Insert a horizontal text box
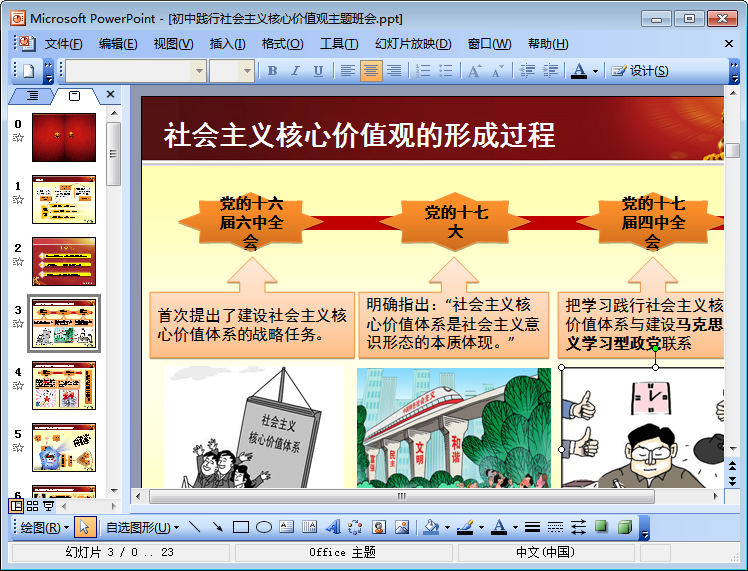Screen dimensions: 748x571 pyautogui.click(x=286, y=527)
